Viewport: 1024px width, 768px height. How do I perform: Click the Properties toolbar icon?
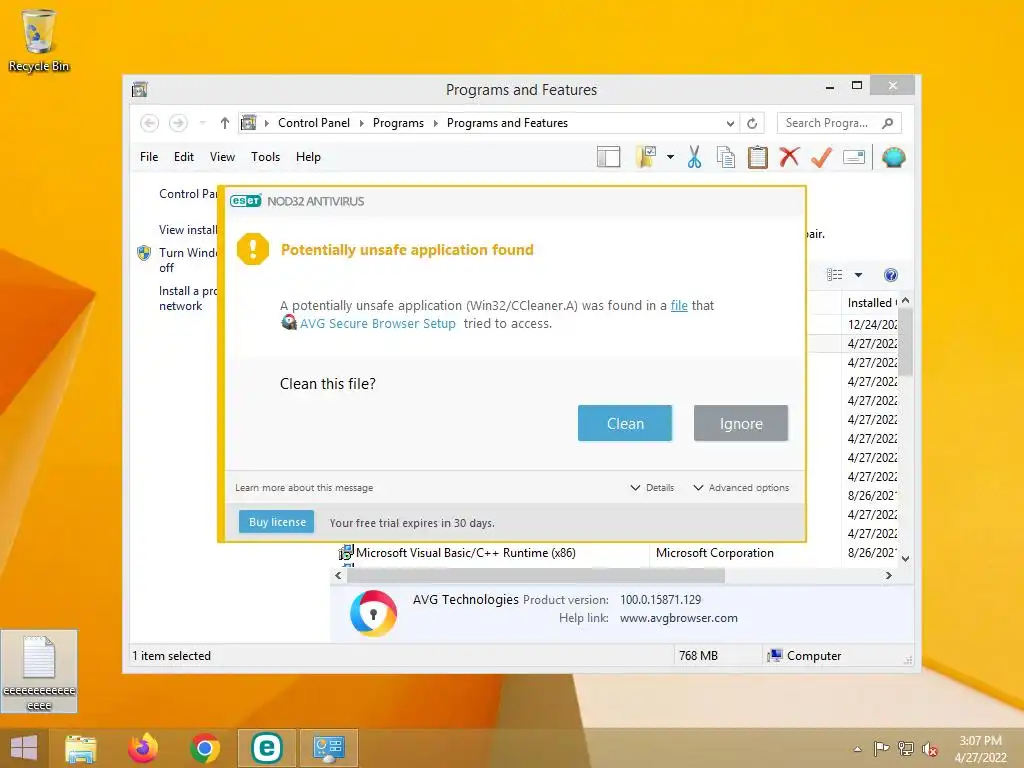pyautogui.click(x=854, y=157)
